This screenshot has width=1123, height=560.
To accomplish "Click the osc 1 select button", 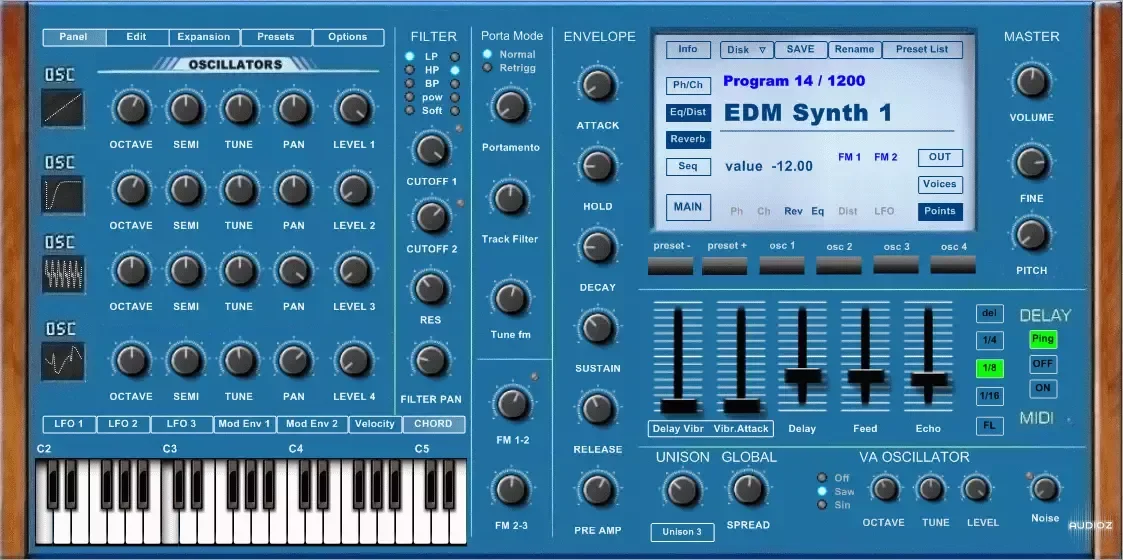I will click(782, 265).
